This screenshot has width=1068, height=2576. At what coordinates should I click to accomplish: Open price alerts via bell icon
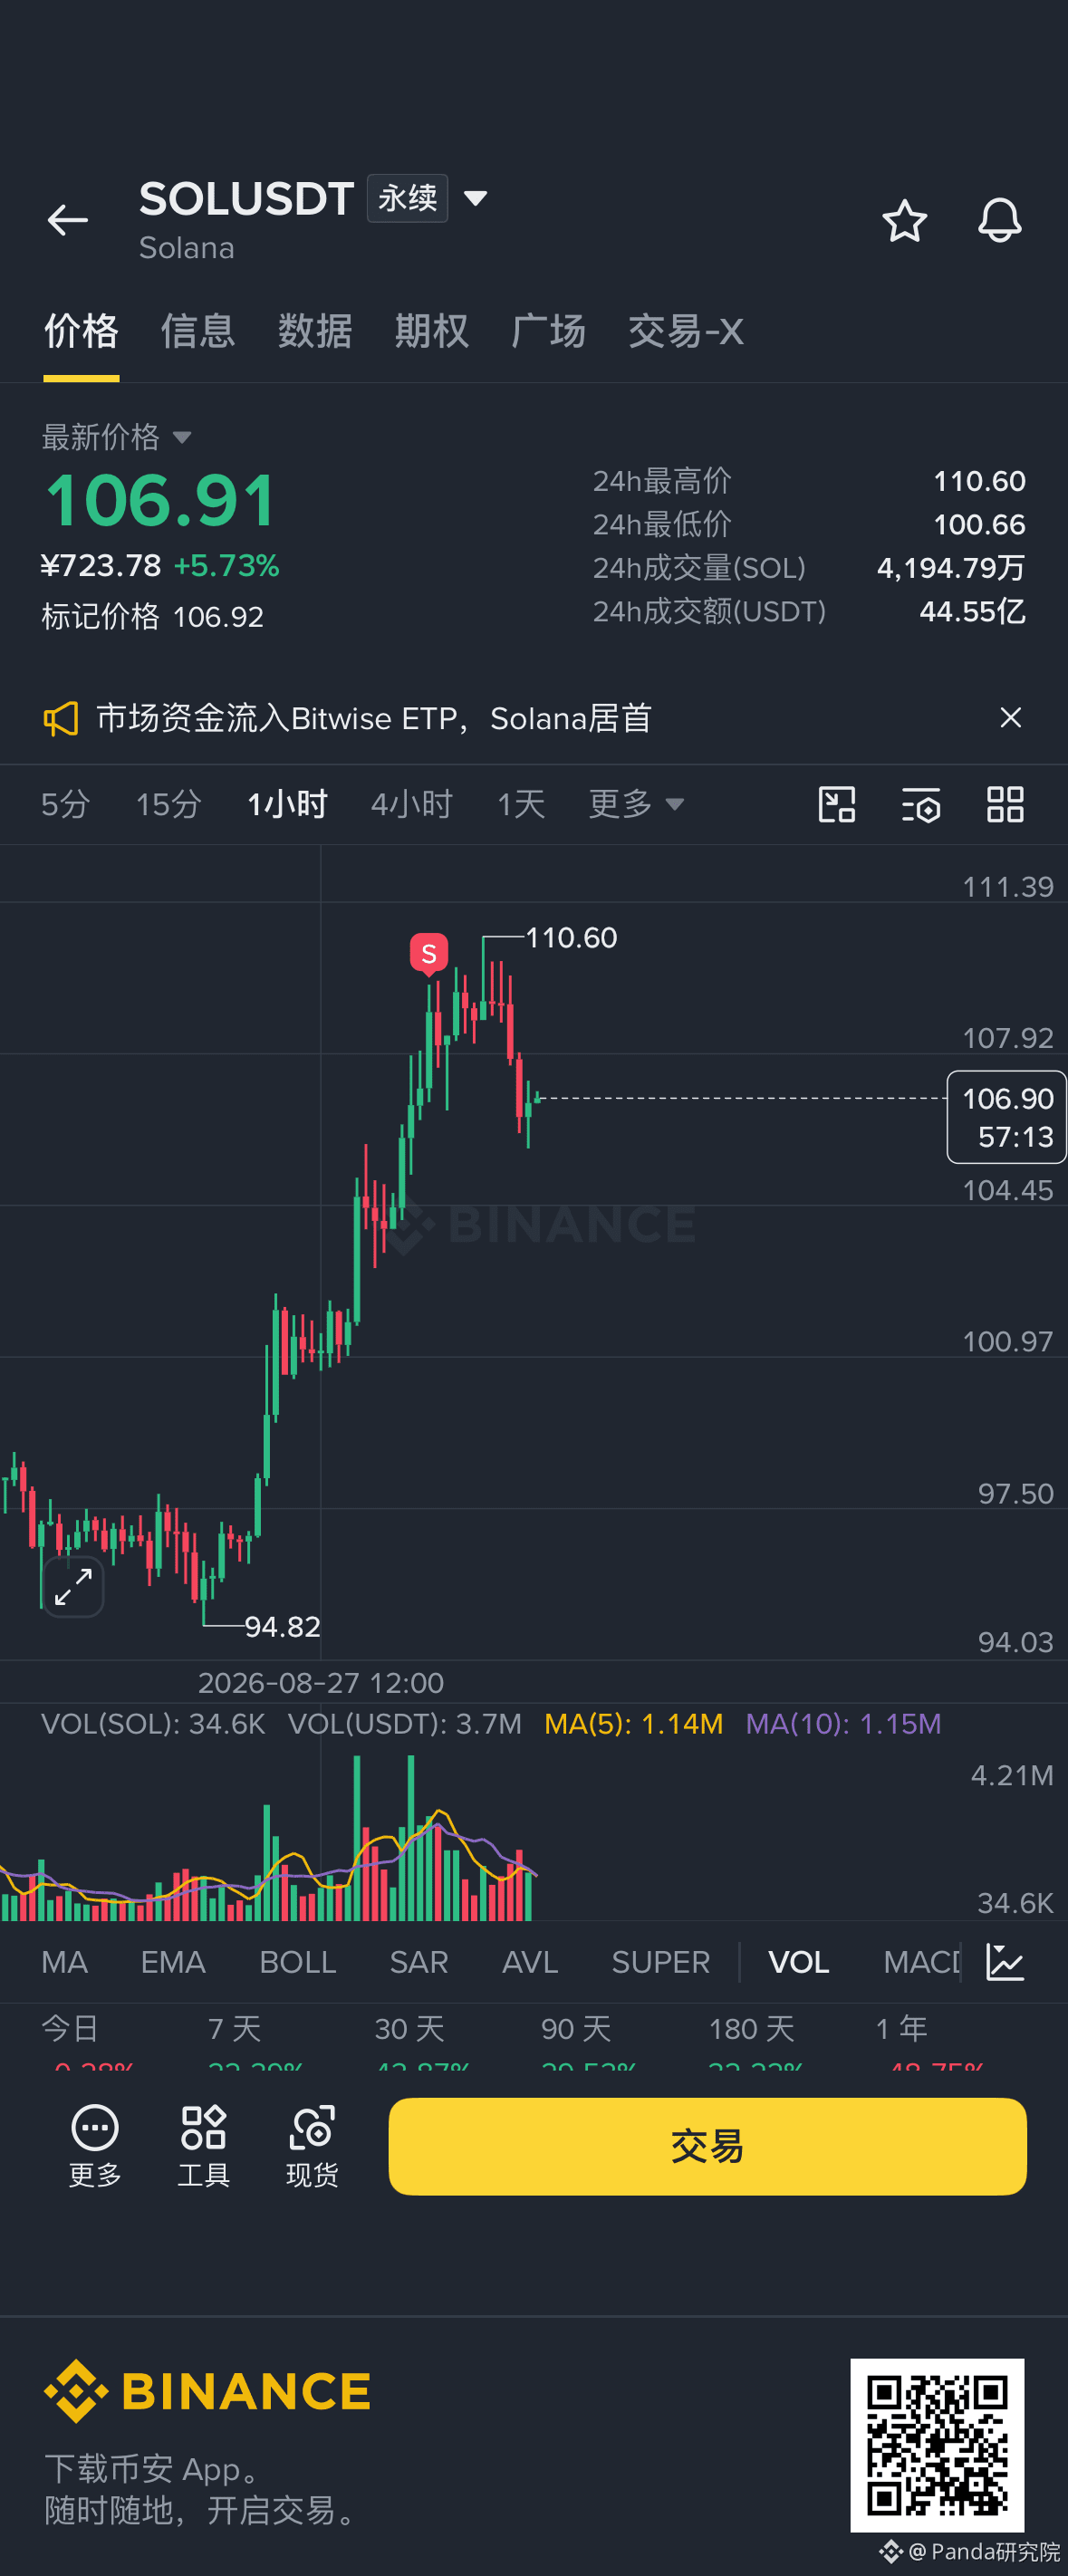tap(999, 220)
